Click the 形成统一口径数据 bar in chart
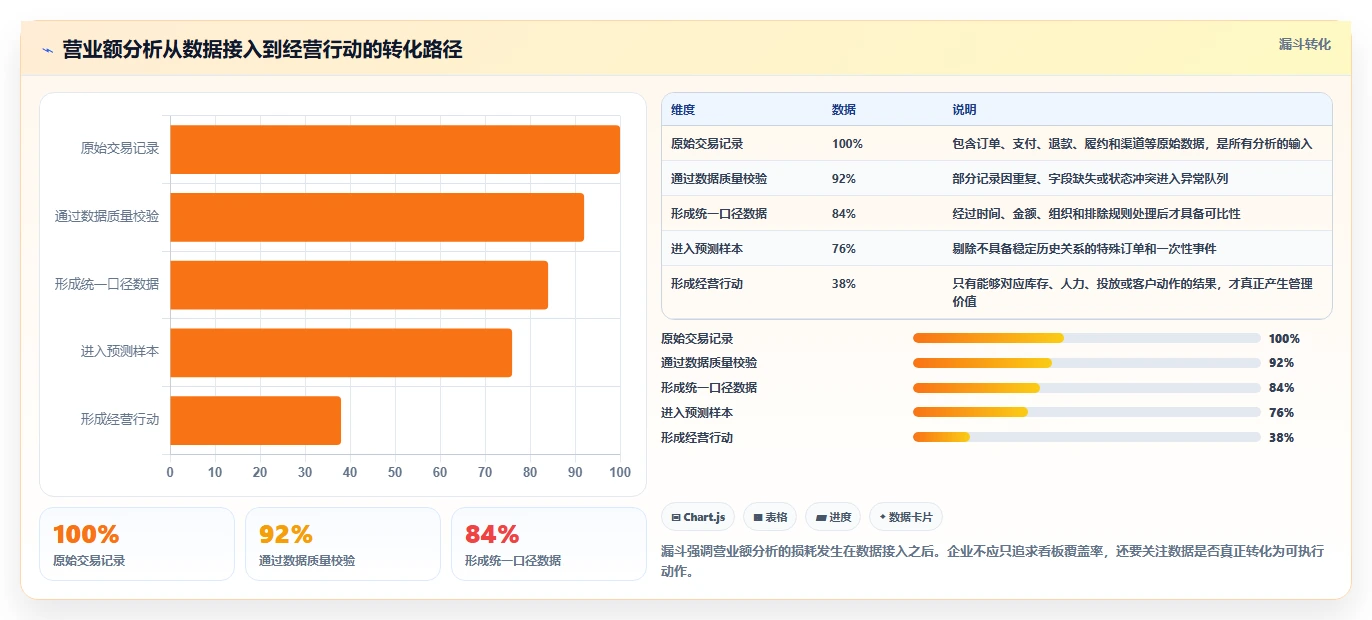This screenshot has width=1372, height=620. 359,285
